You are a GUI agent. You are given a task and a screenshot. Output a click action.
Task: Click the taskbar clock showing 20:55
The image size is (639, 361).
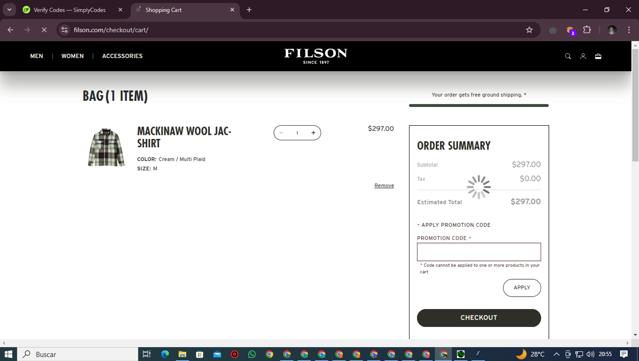click(x=605, y=354)
